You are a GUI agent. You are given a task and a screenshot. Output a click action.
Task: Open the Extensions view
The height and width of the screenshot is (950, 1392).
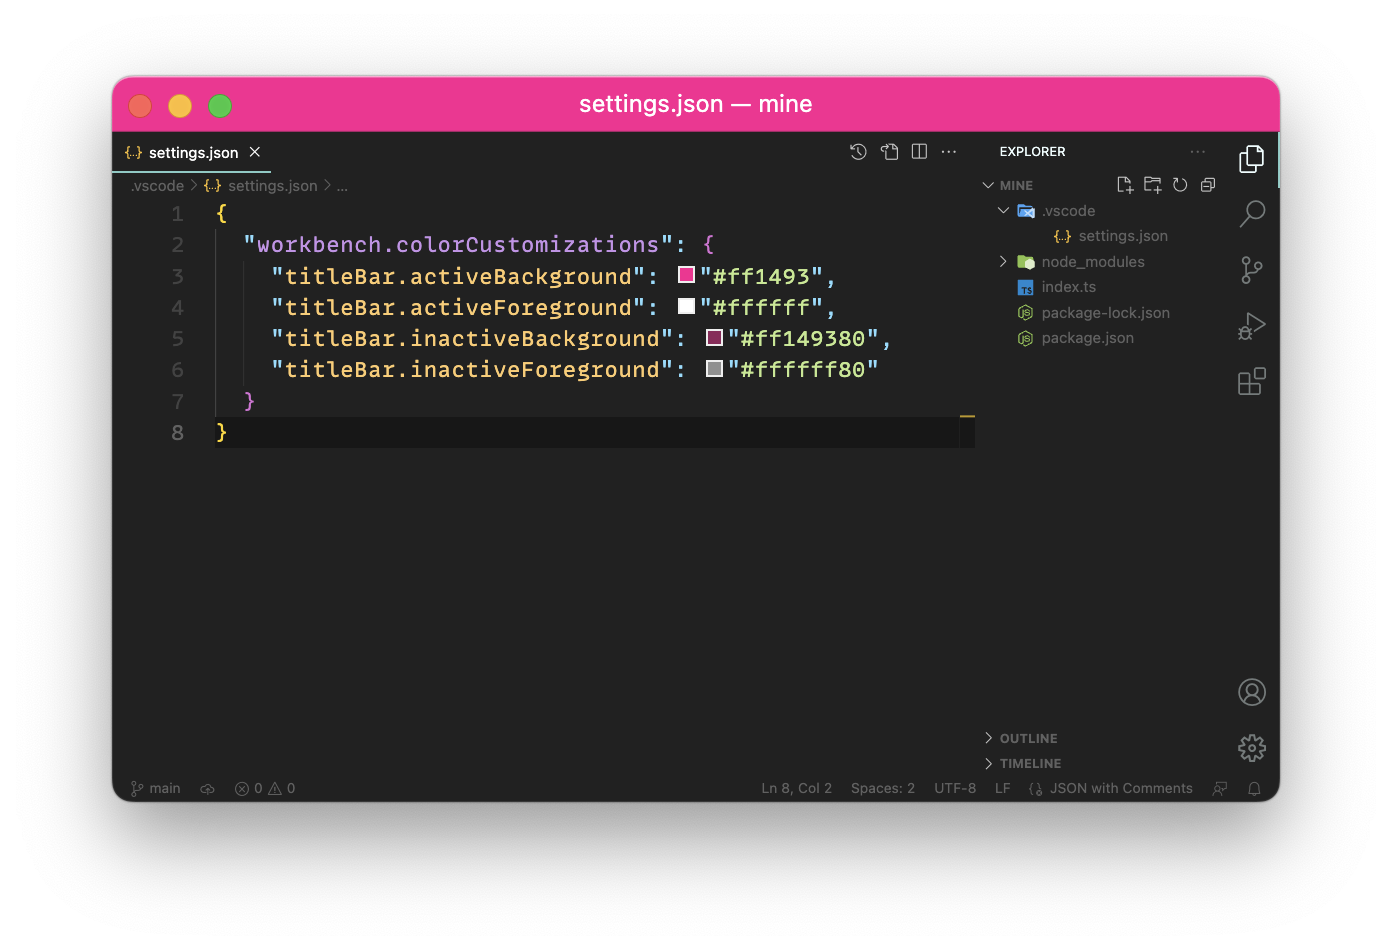1251,381
